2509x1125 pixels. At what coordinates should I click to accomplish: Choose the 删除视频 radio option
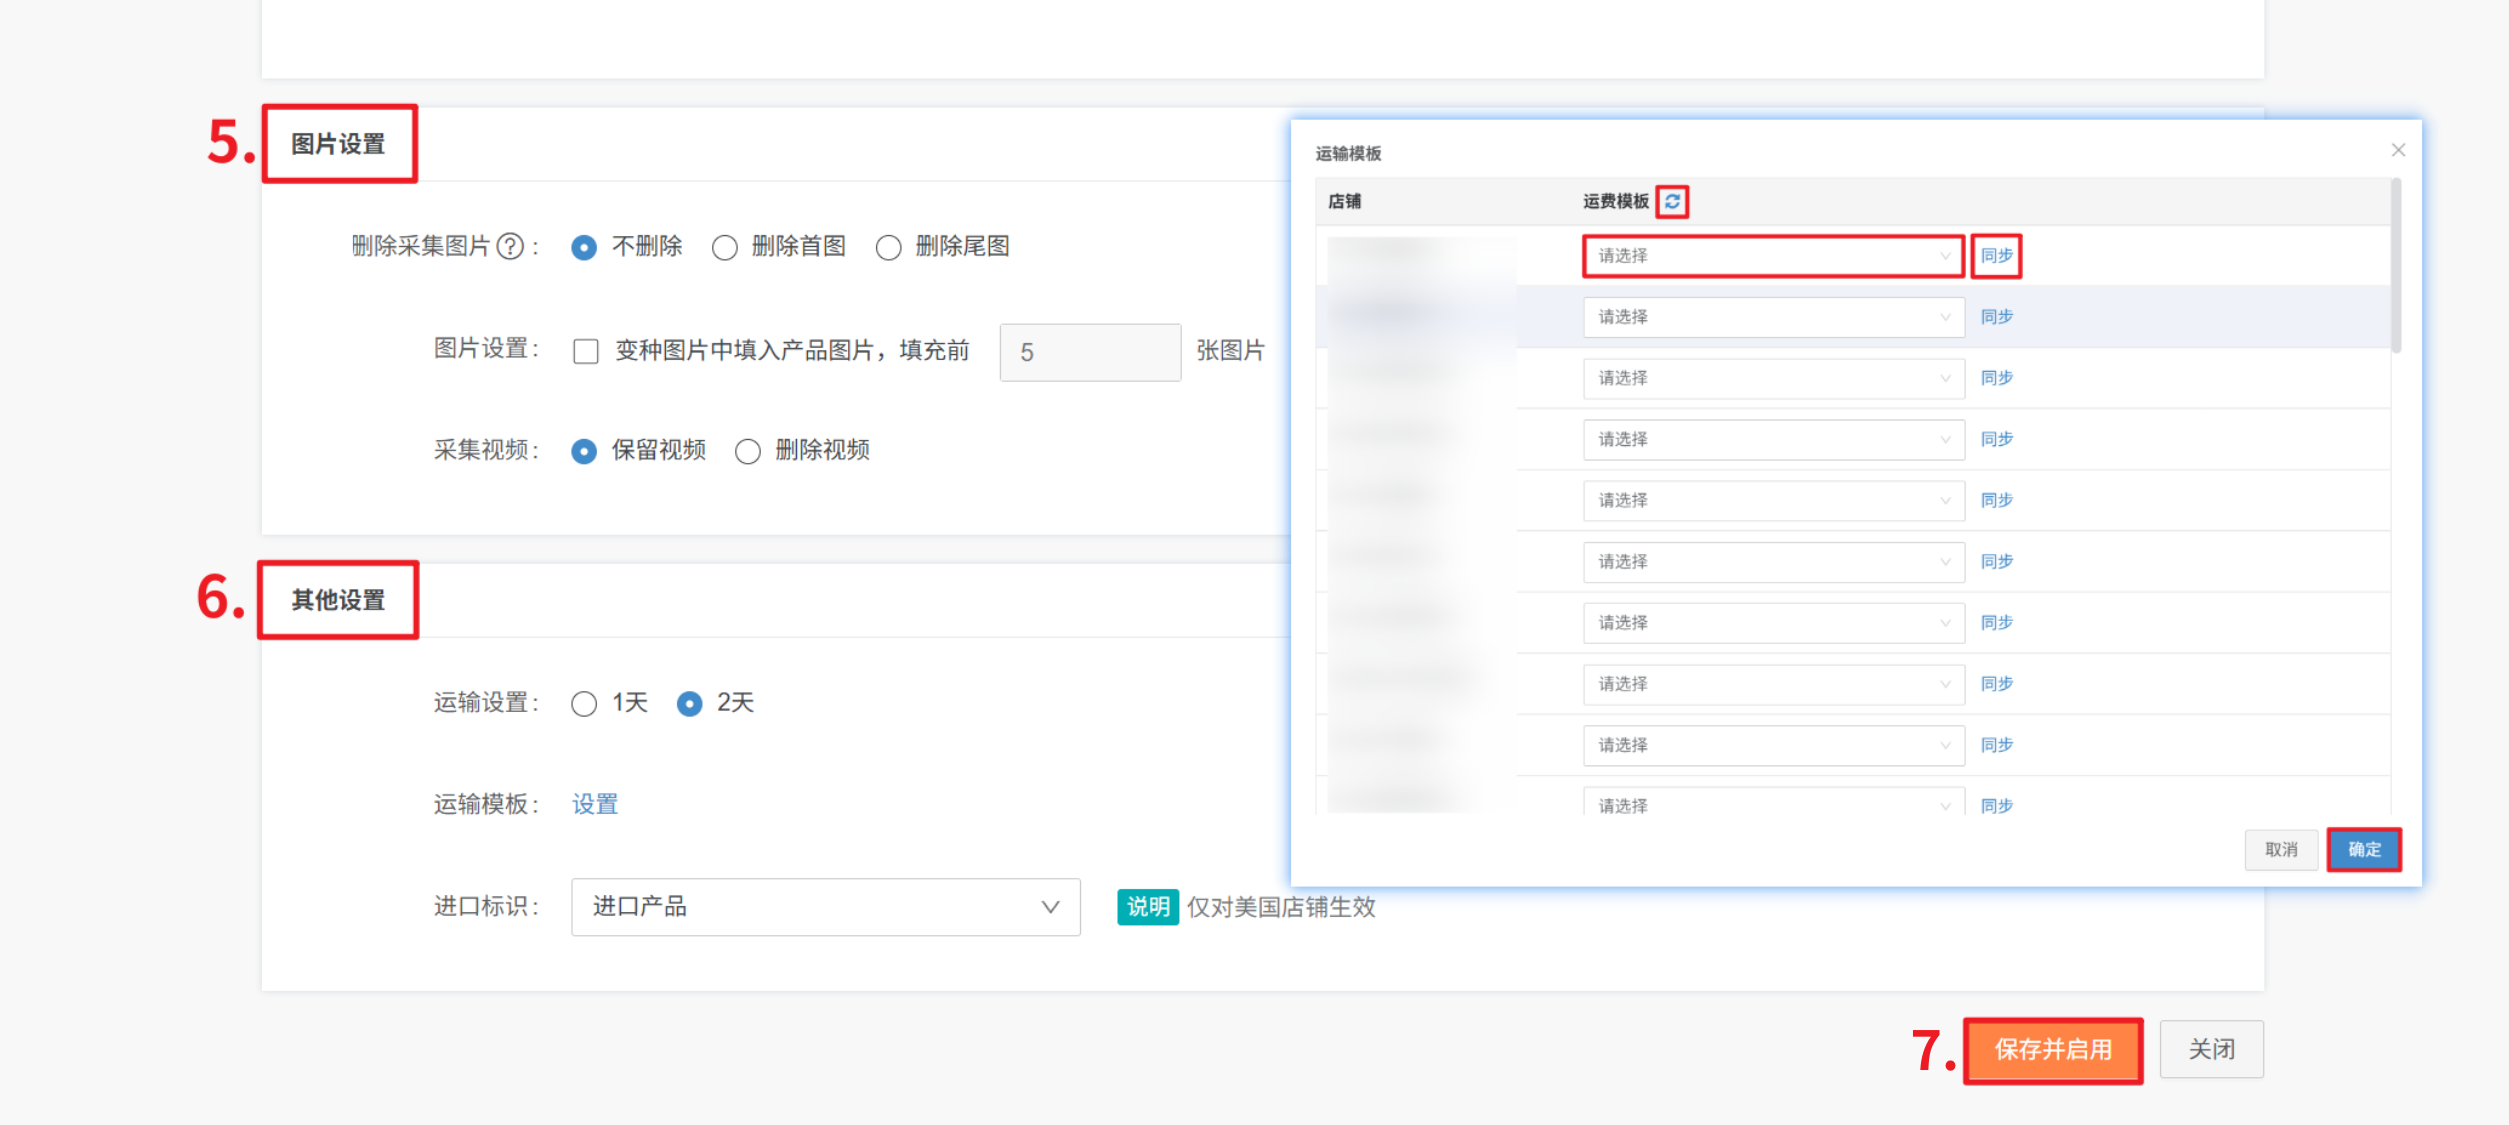[748, 451]
